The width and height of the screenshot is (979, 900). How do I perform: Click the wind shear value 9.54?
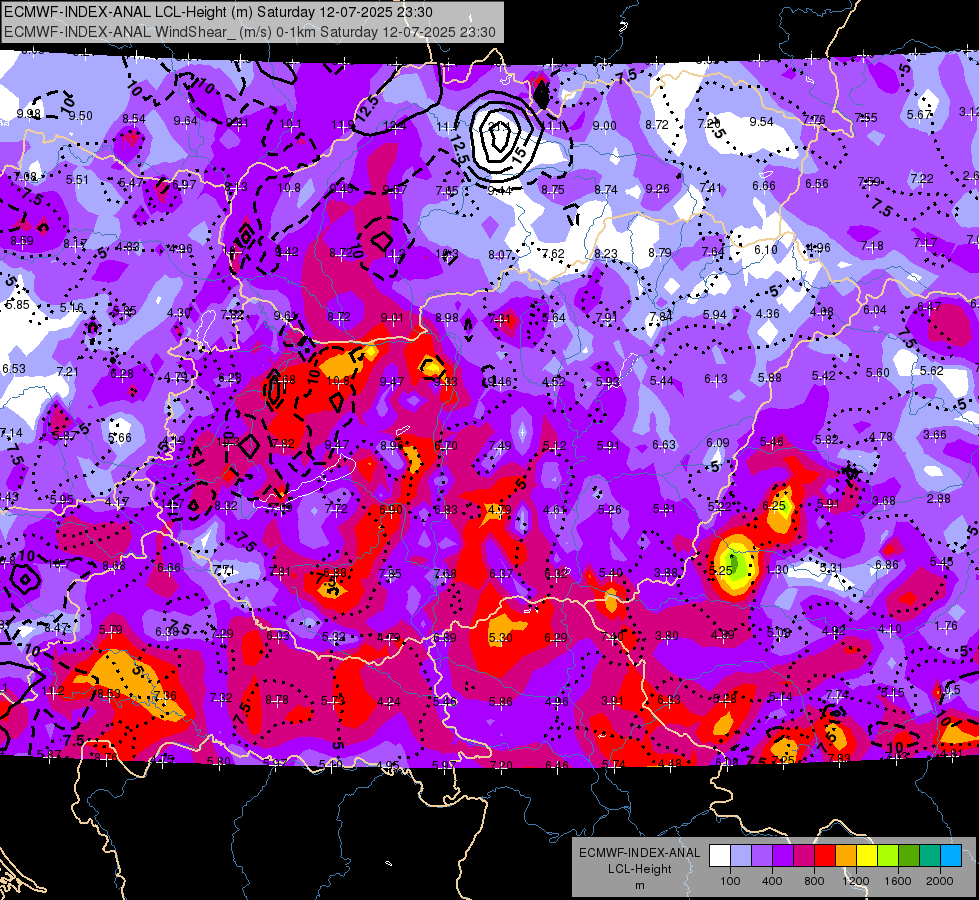762,121
